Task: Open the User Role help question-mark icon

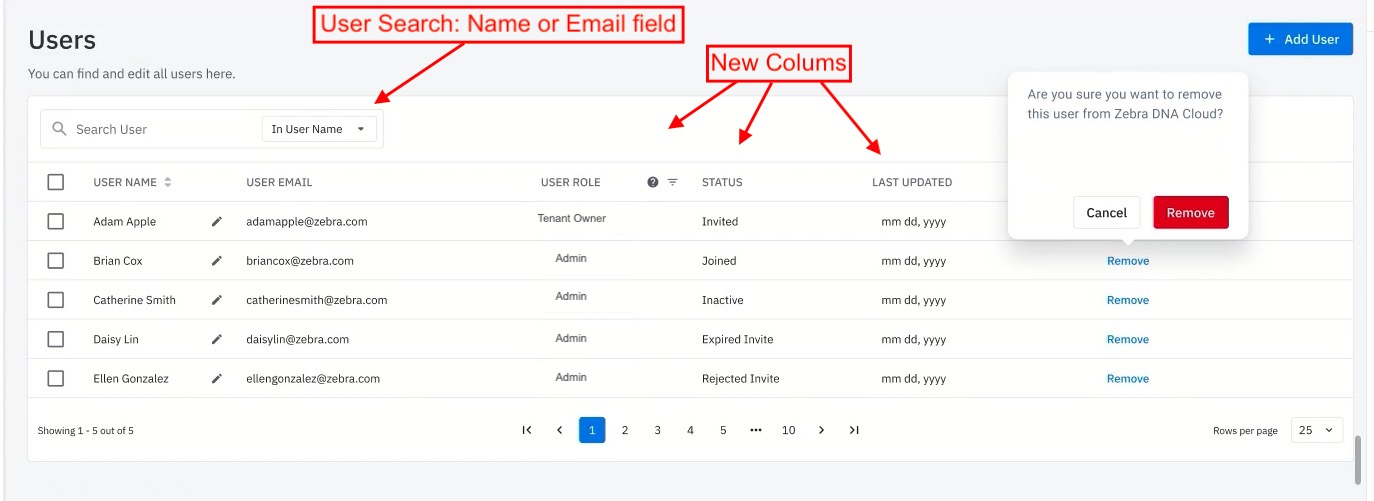Action: click(653, 182)
